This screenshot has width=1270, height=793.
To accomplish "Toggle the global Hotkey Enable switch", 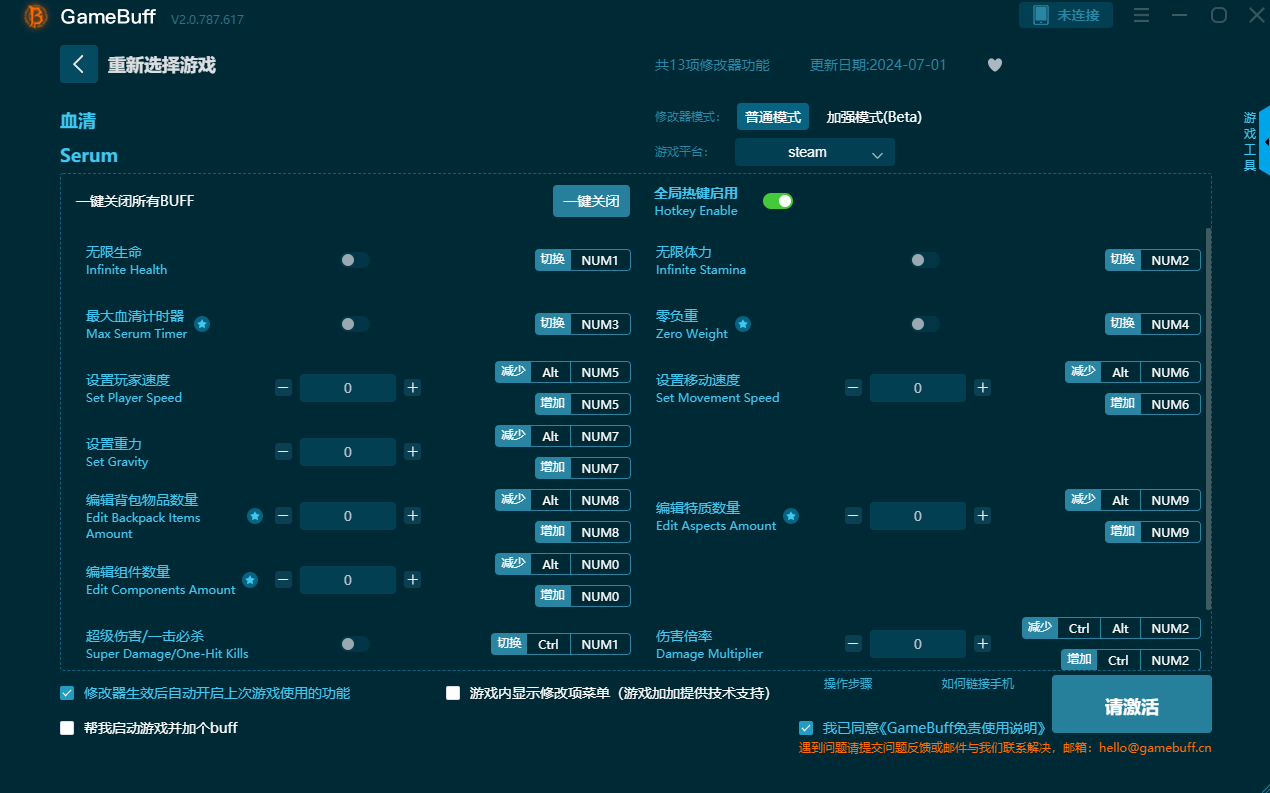I will 778,201.
